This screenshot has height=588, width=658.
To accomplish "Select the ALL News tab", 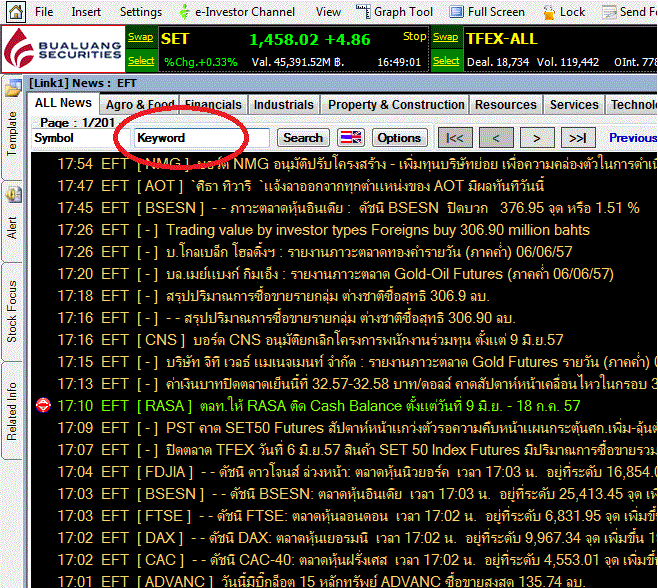I will tap(63, 103).
